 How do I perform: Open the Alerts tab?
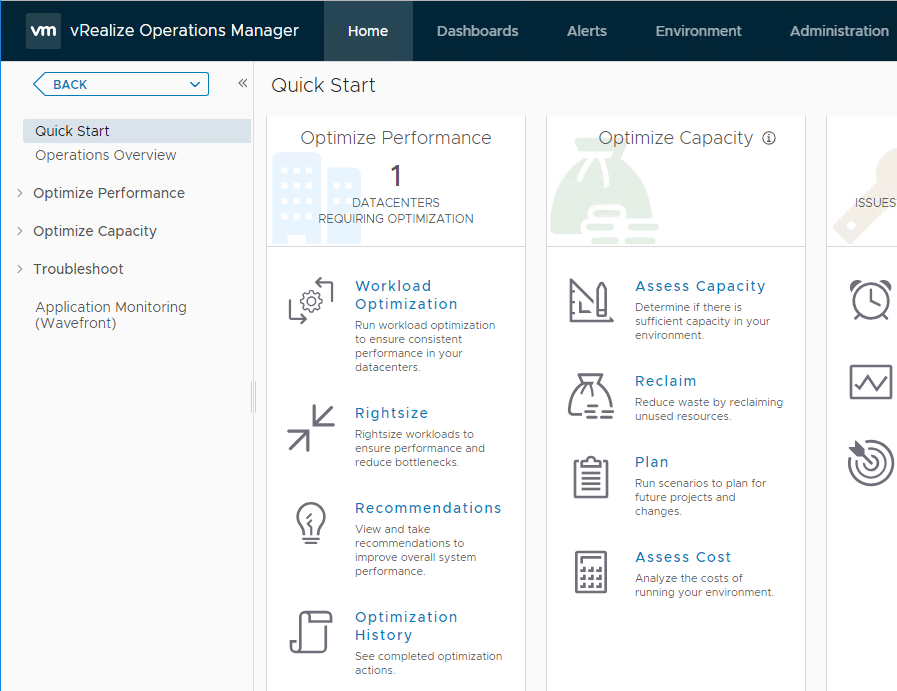click(x=587, y=31)
